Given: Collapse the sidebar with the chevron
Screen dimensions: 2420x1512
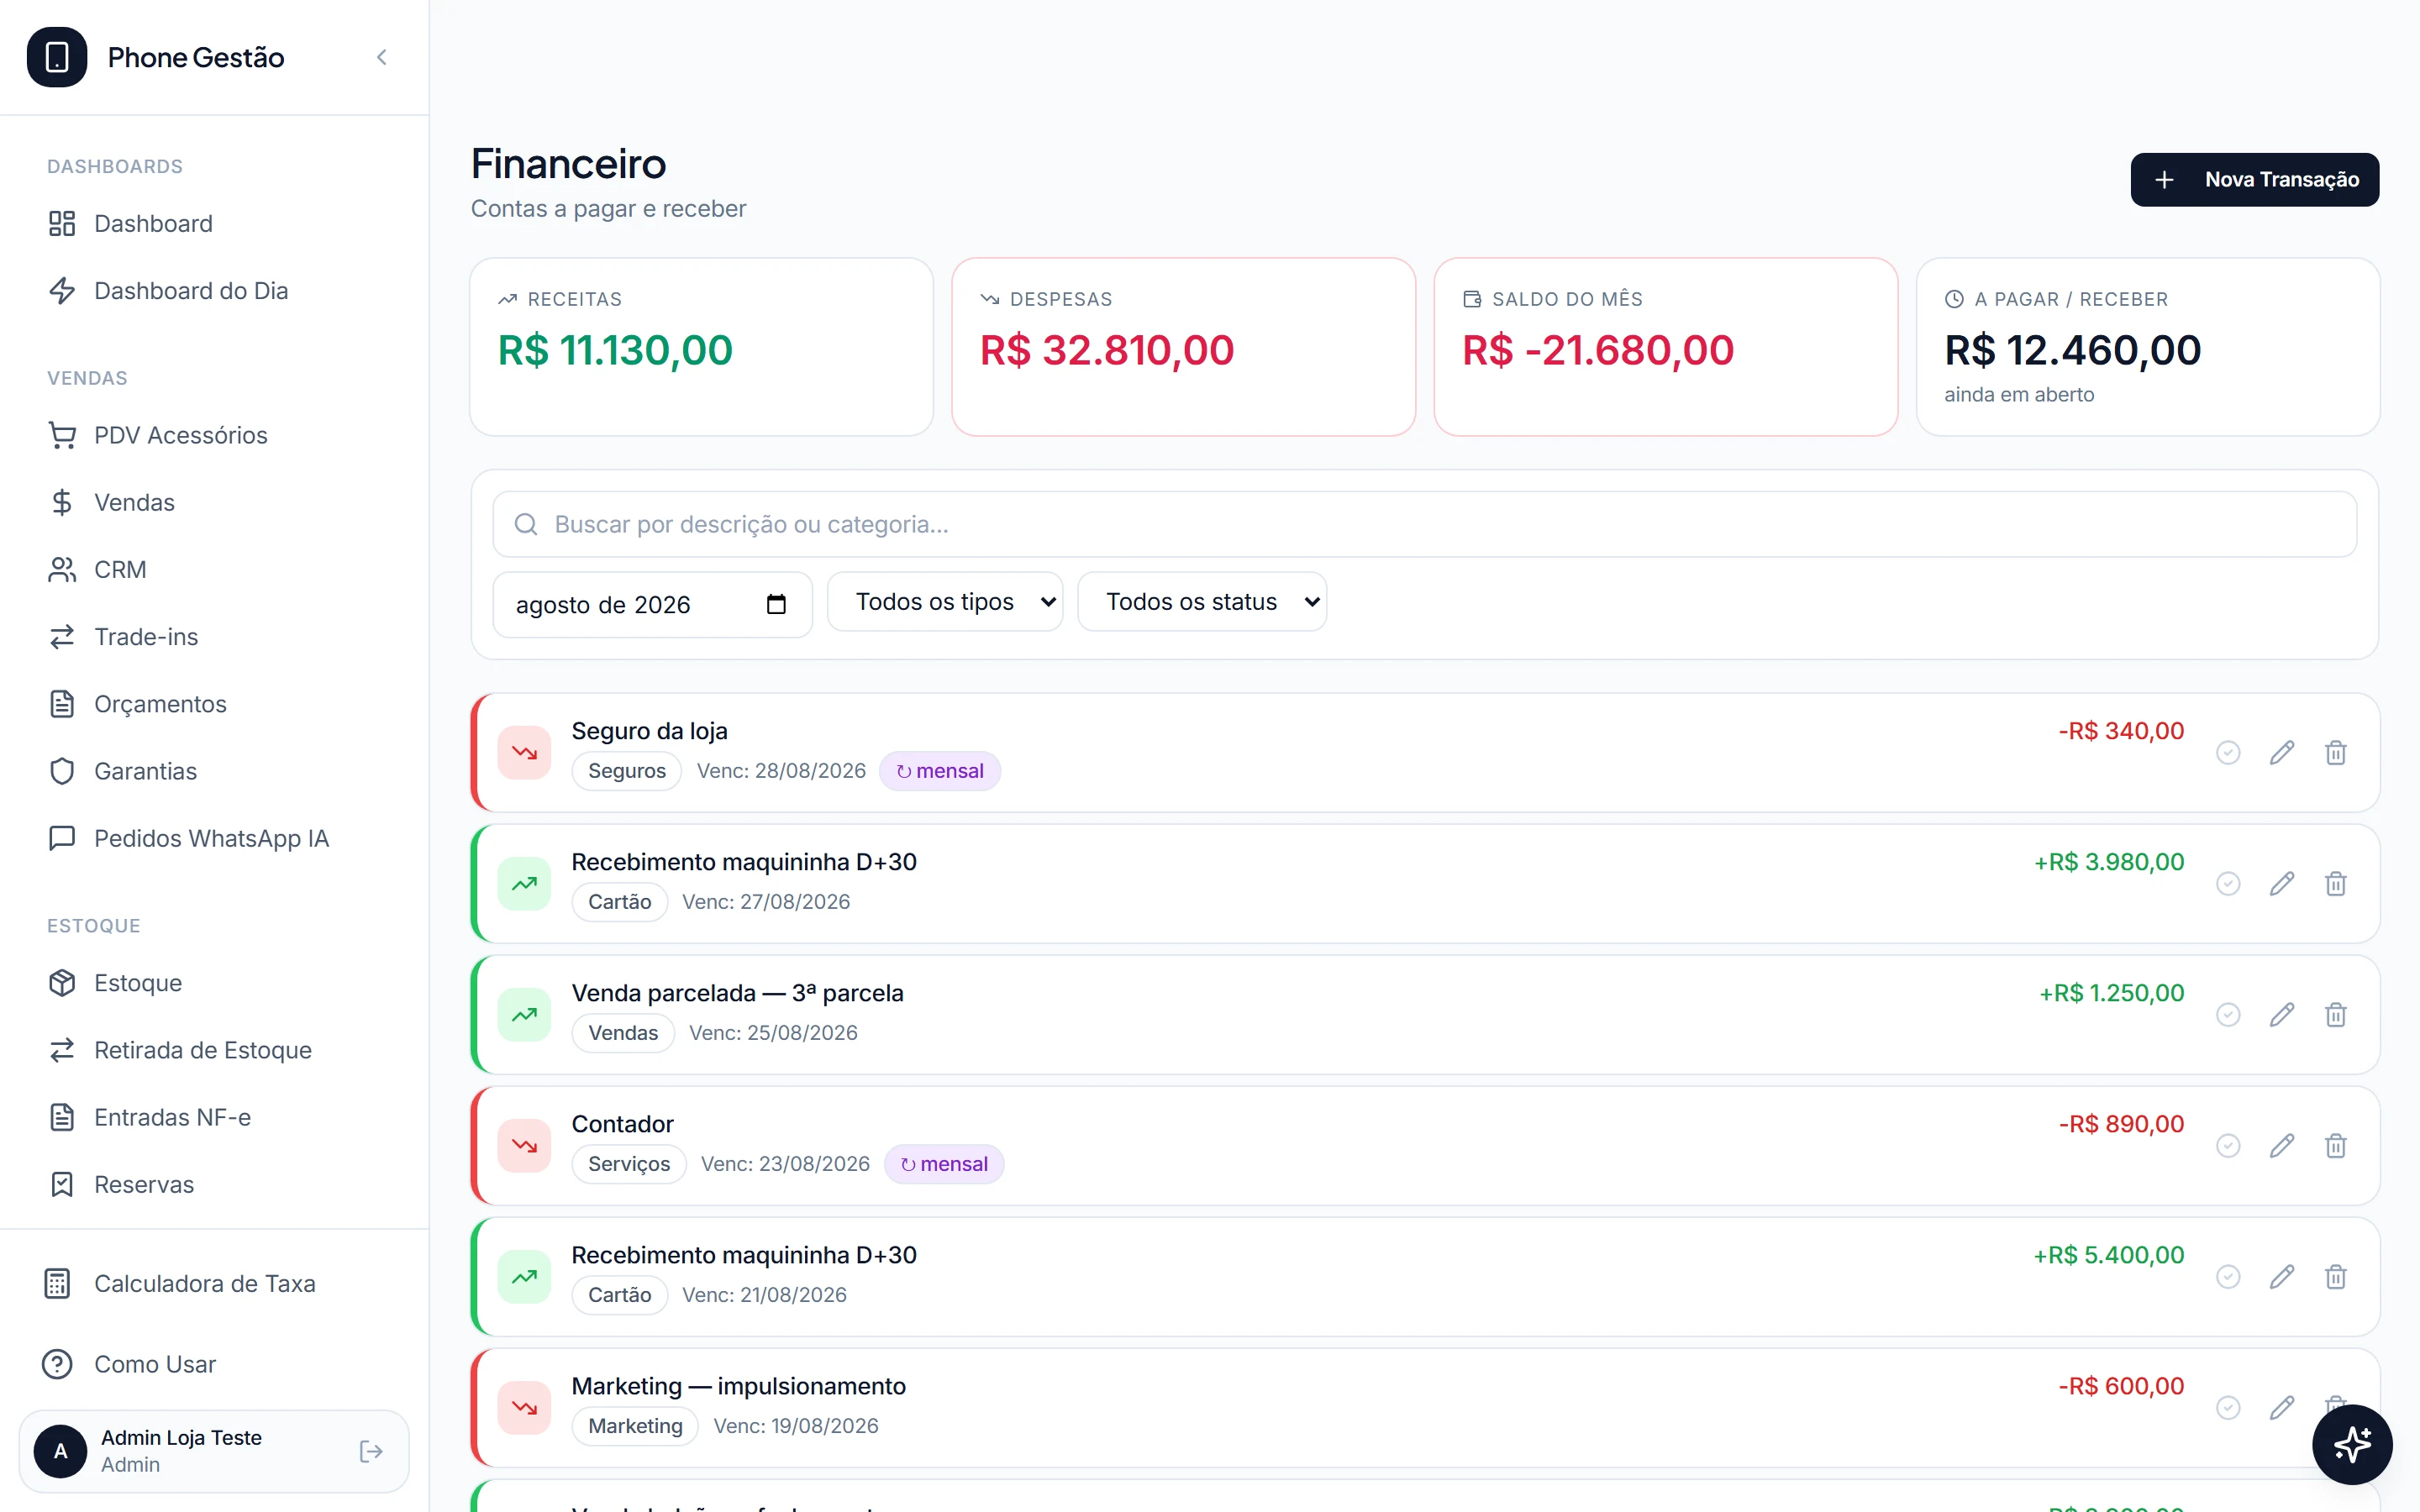Looking at the screenshot, I should tap(381, 57).
